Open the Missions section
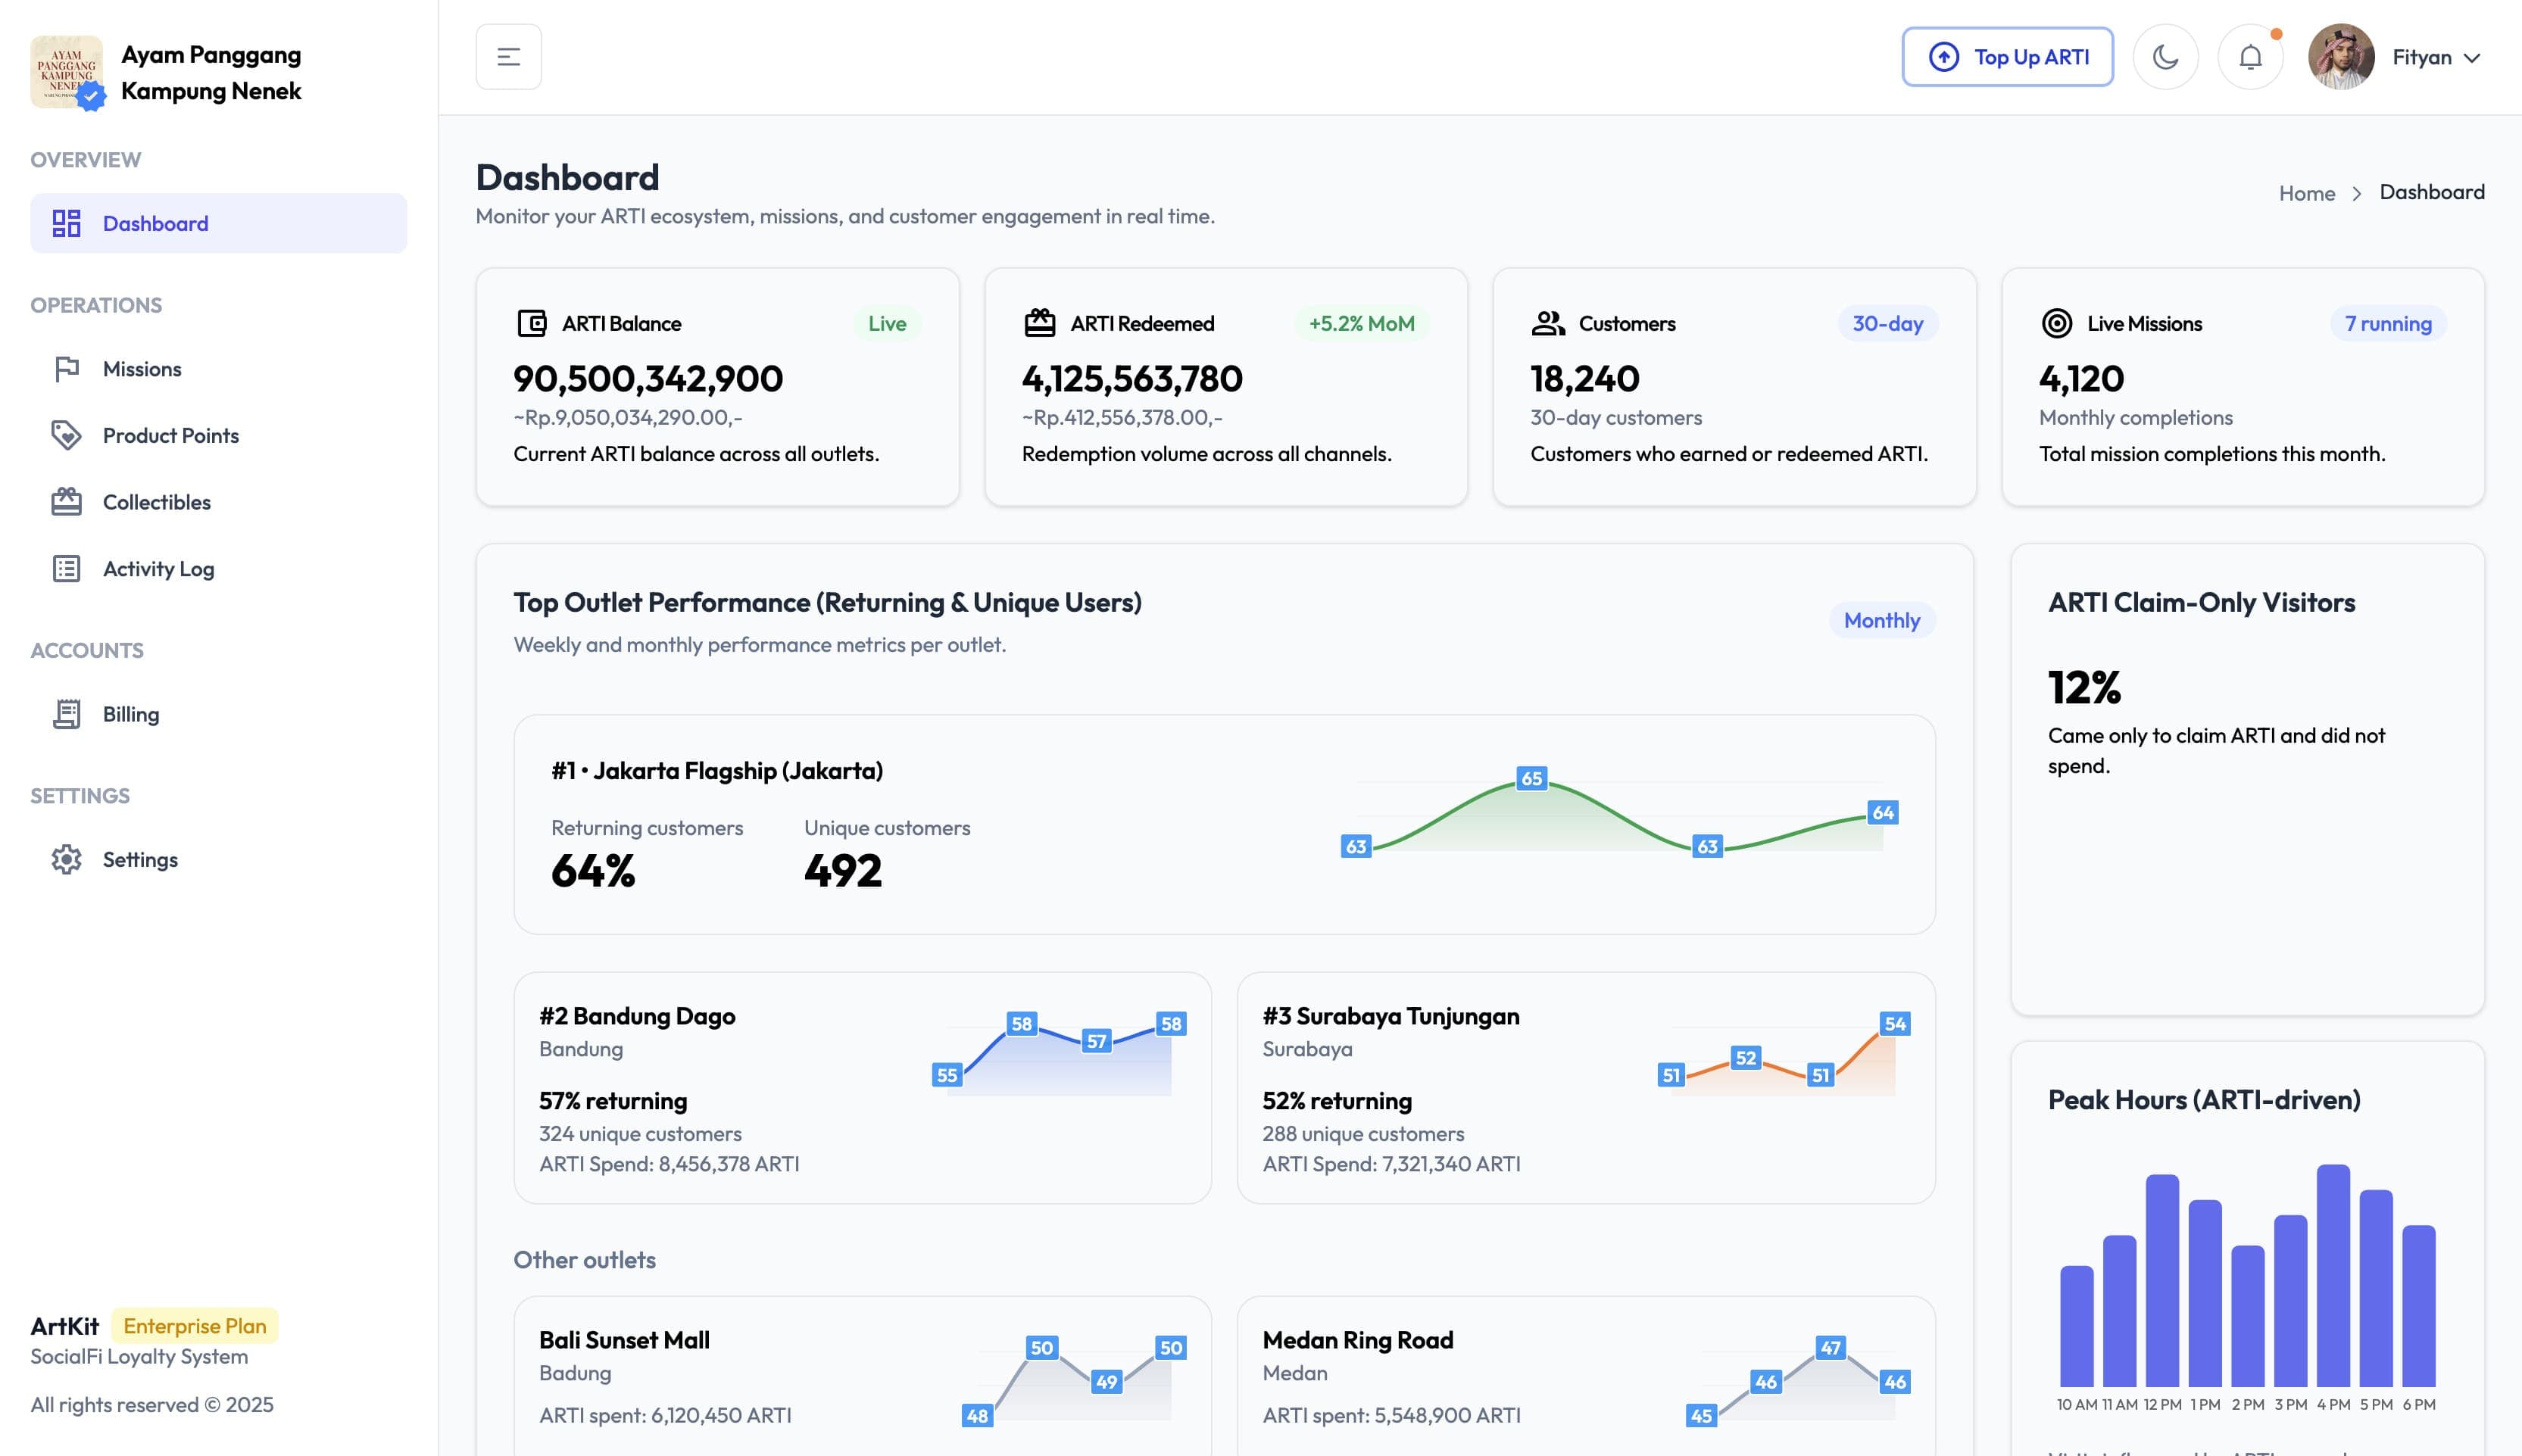Screen dimensions: 2522x1456 click(x=141, y=368)
